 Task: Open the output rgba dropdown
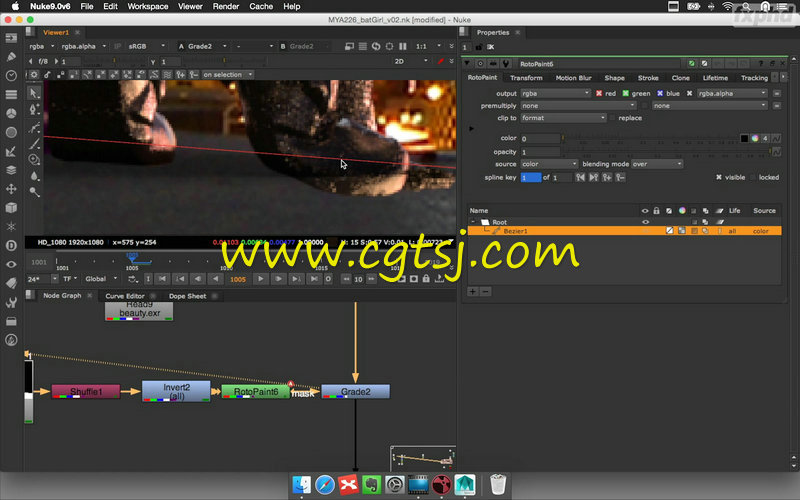click(555, 93)
